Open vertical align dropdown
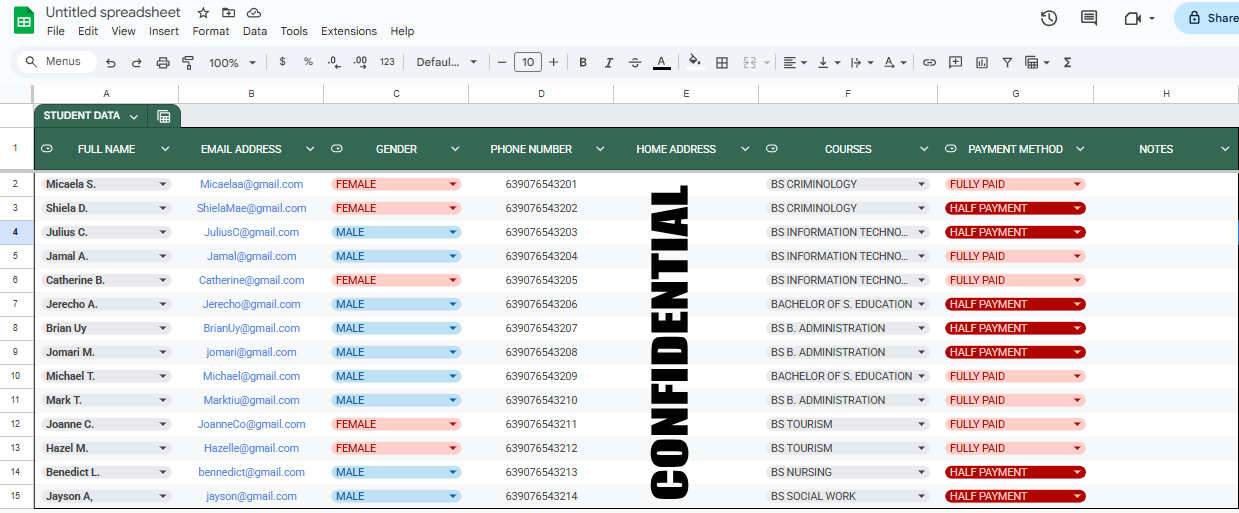1239x513 pixels. coord(828,62)
